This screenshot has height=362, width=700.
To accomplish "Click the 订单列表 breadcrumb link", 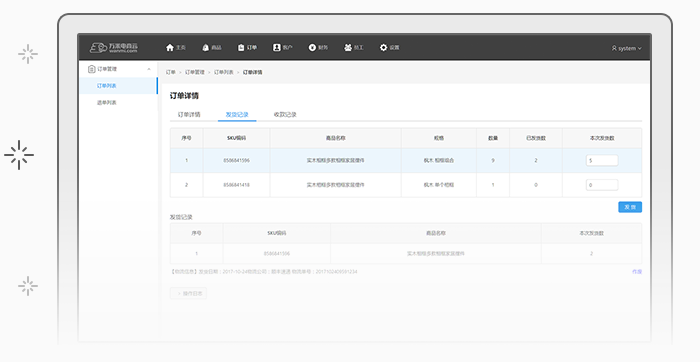I will pyautogui.click(x=224, y=72).
